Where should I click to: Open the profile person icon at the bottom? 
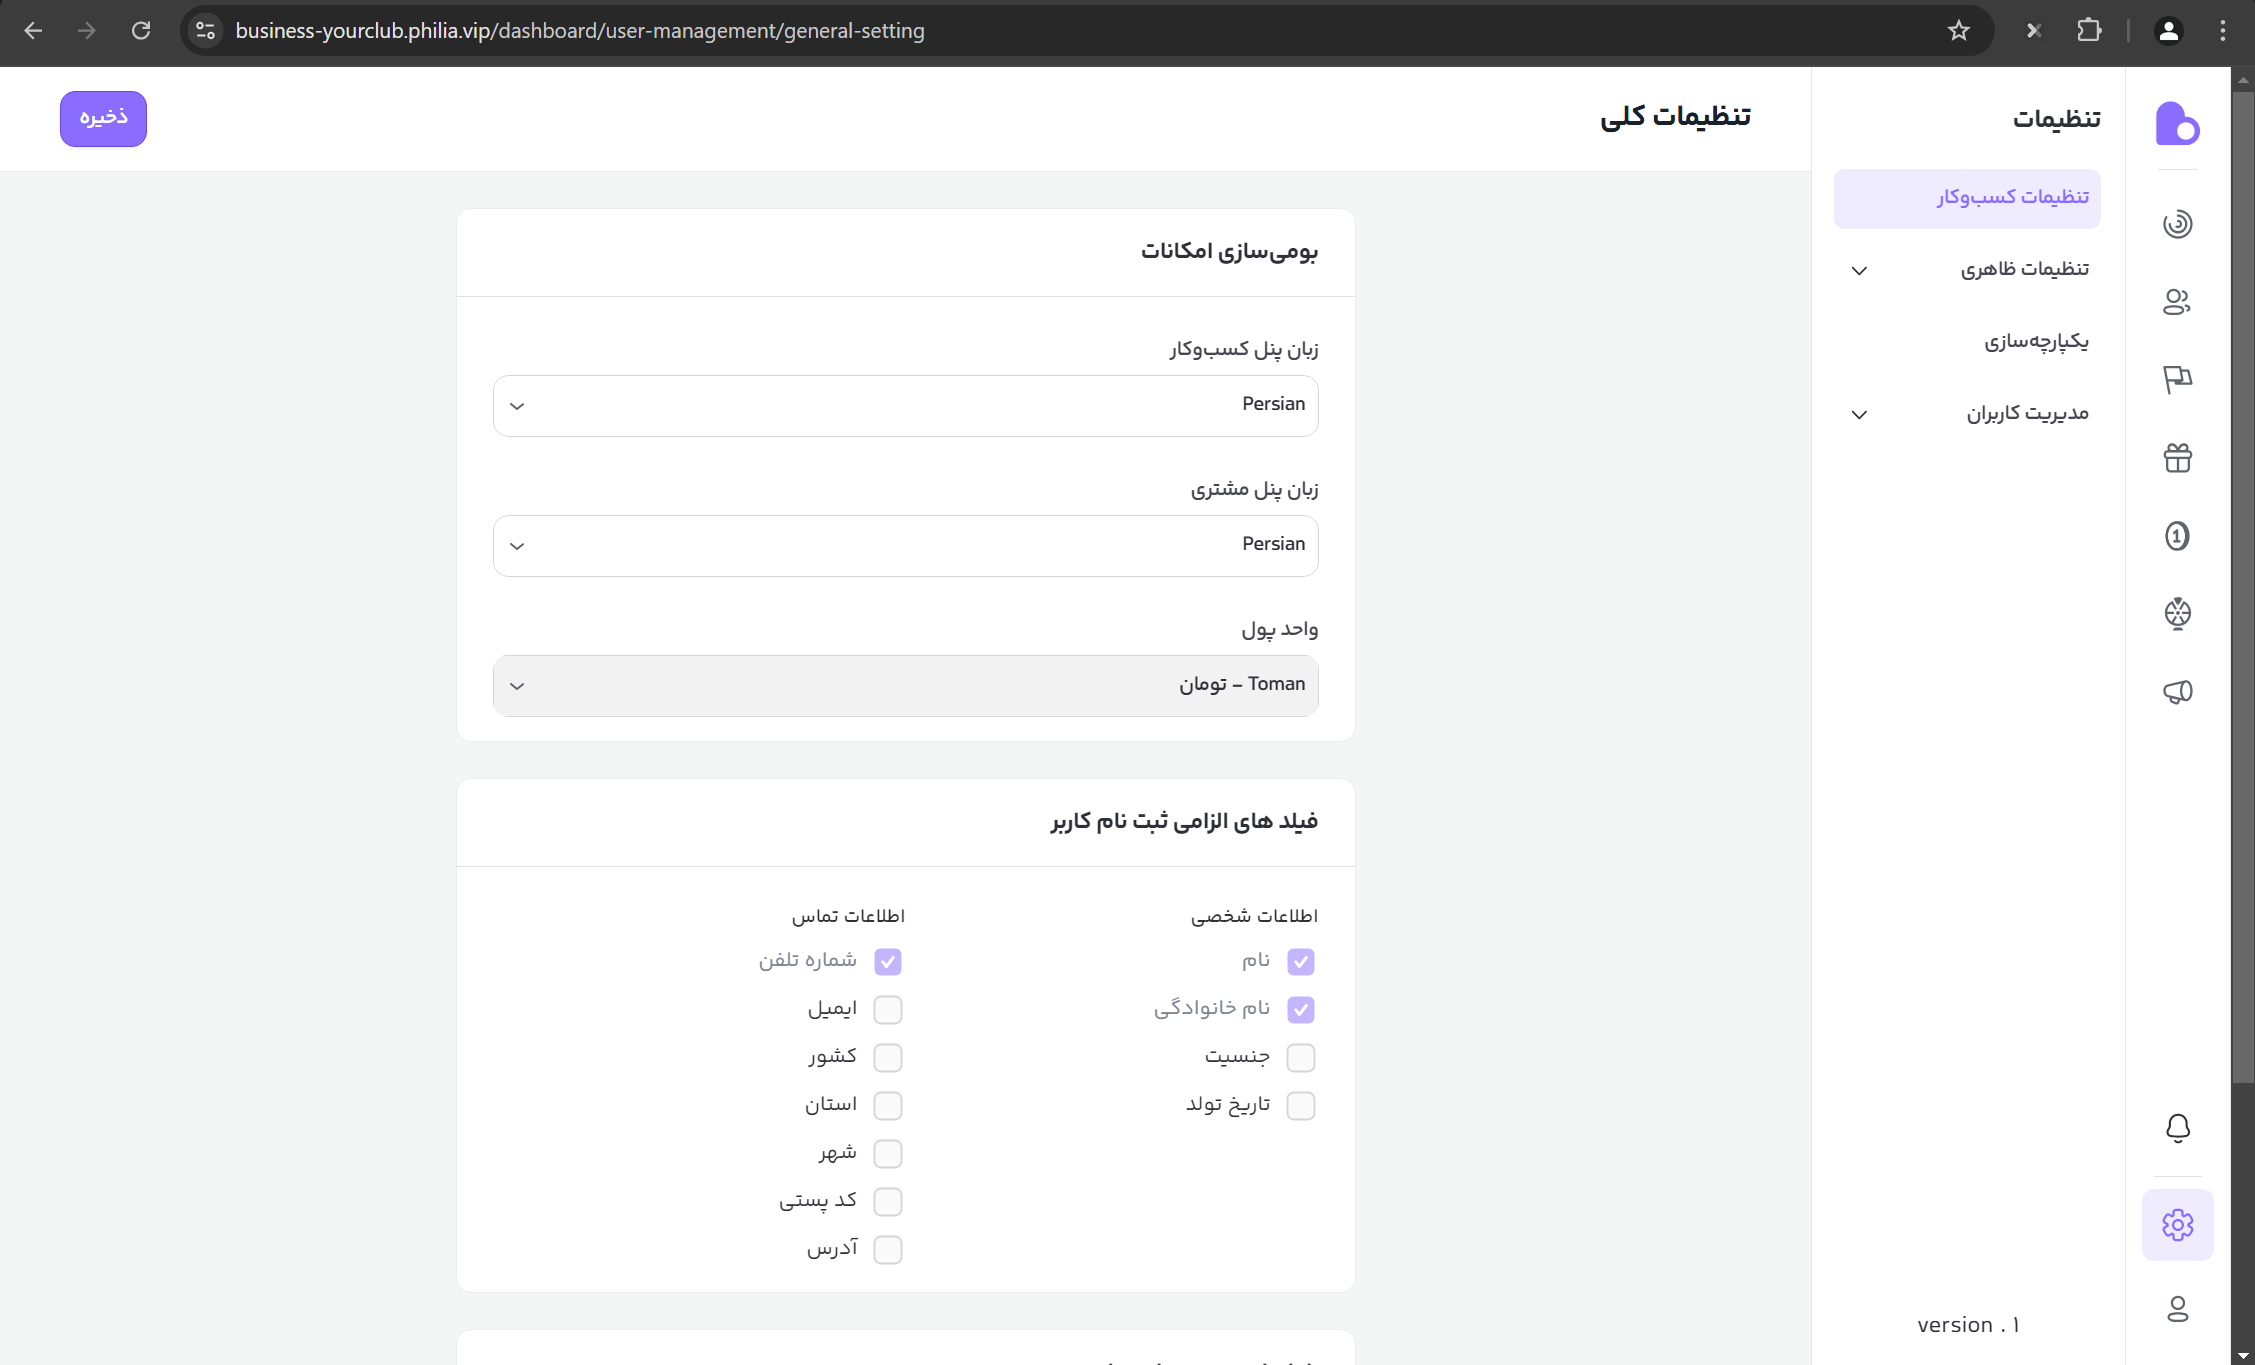(x=2177, y=1309)
